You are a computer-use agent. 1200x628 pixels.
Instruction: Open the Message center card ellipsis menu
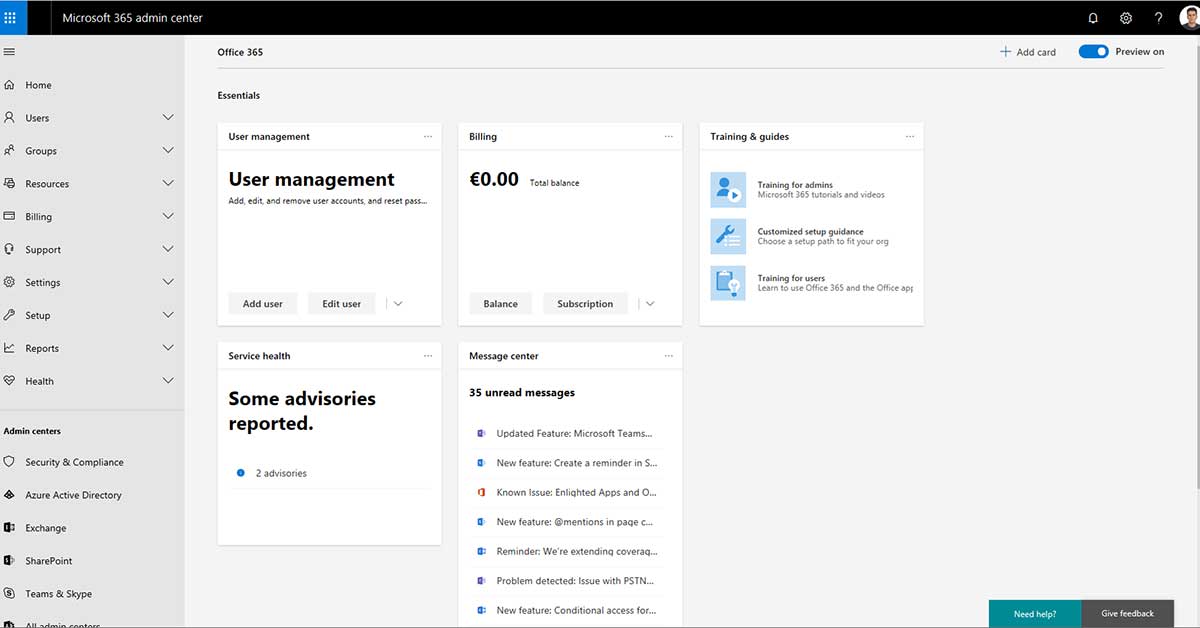(x=669, y=355)
